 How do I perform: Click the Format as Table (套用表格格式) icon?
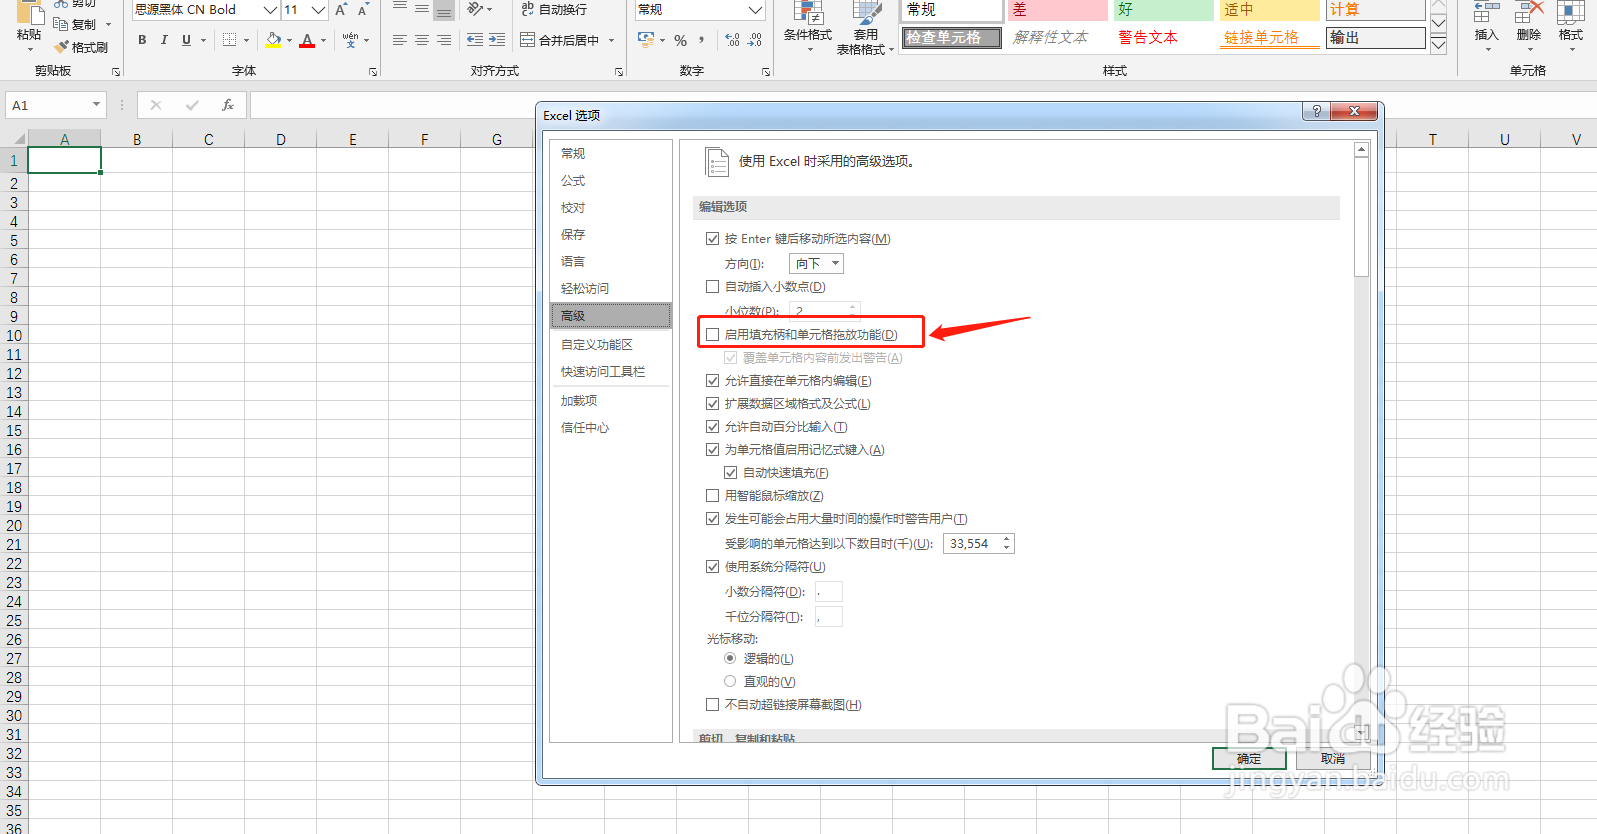[866, 13]
